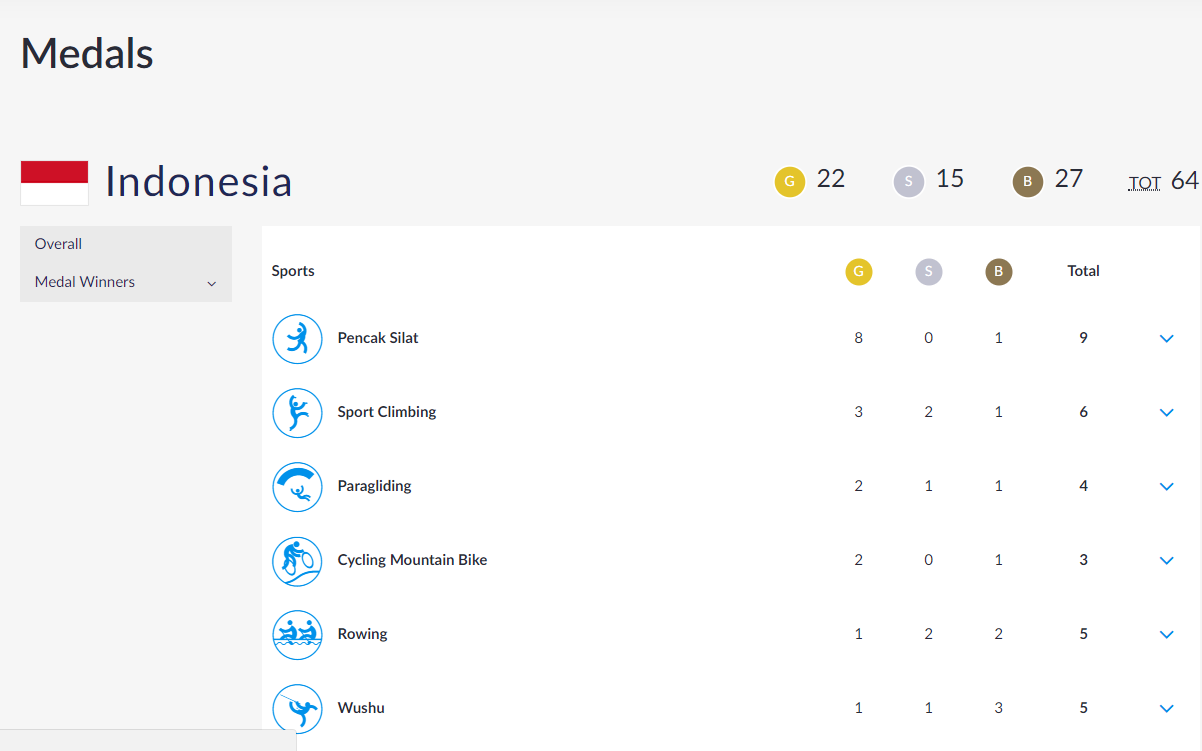Click the silver medal icon in table header
This screenshot has height=751, width=1202.
coord(928,272)
